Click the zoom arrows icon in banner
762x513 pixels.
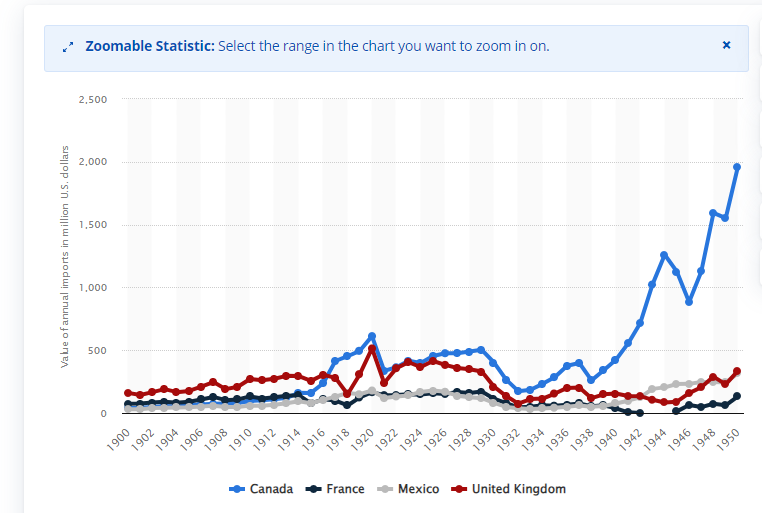[67, 47]
